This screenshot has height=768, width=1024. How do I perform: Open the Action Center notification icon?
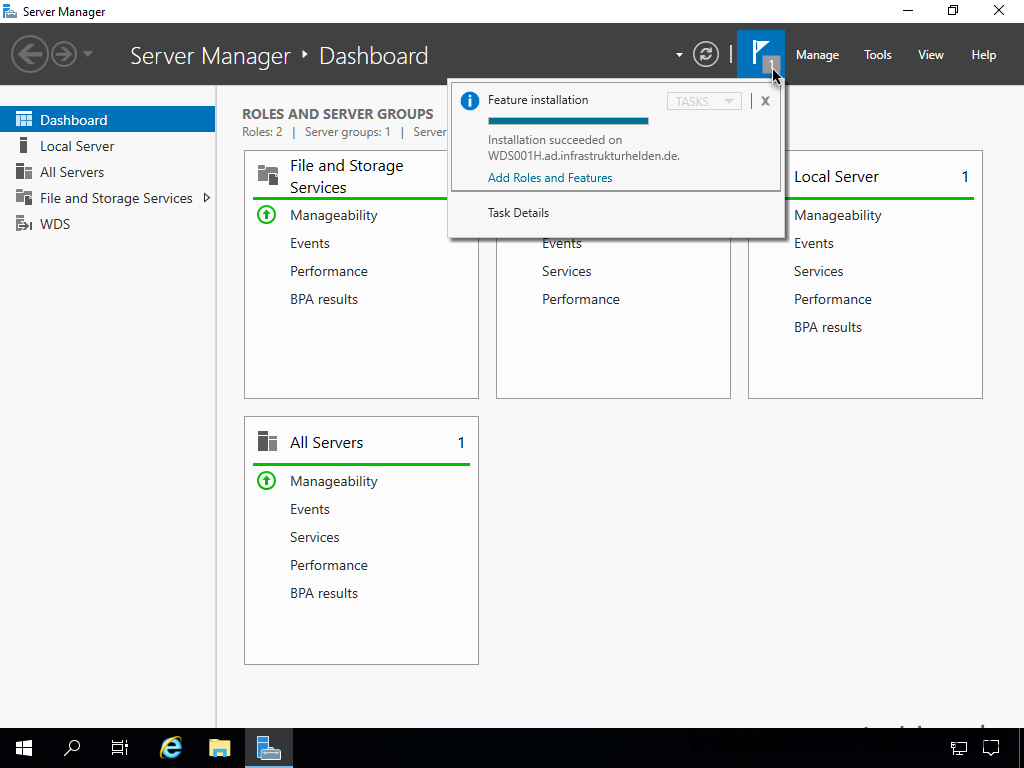(x=991, y=748)
